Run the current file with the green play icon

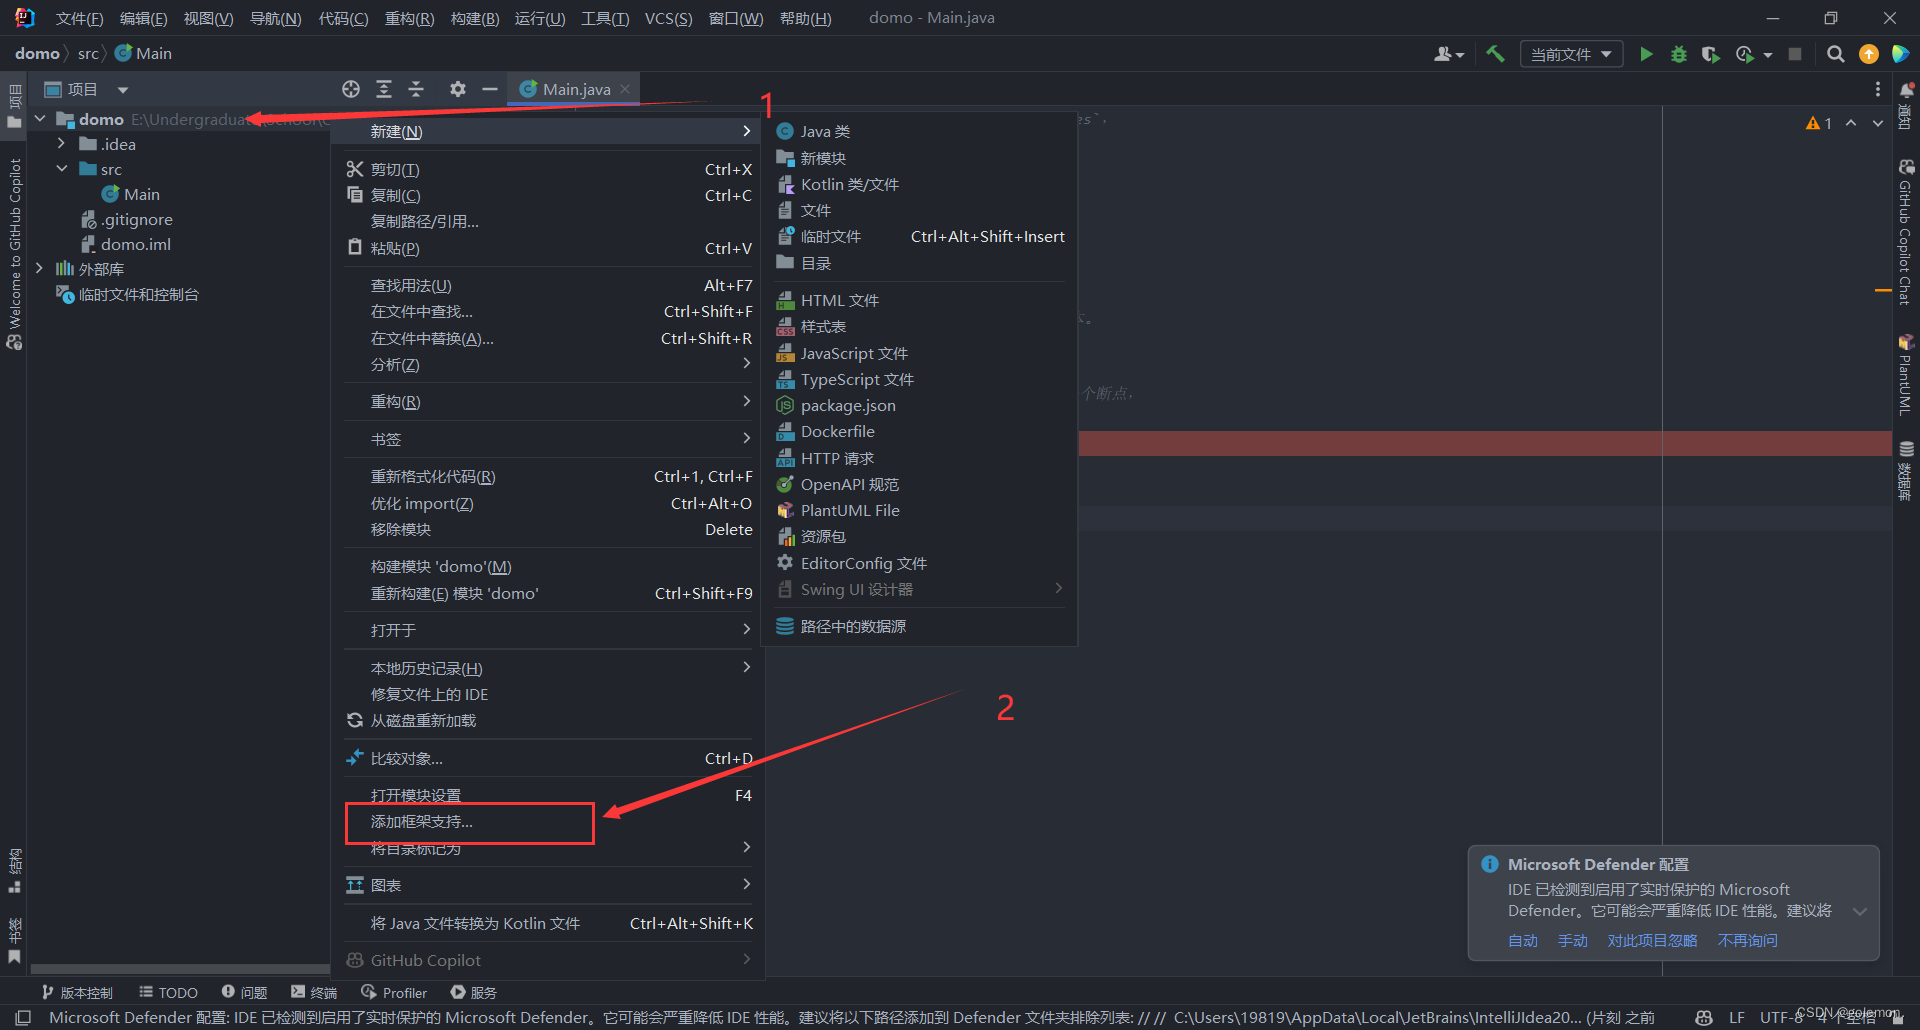[1646, 54]
